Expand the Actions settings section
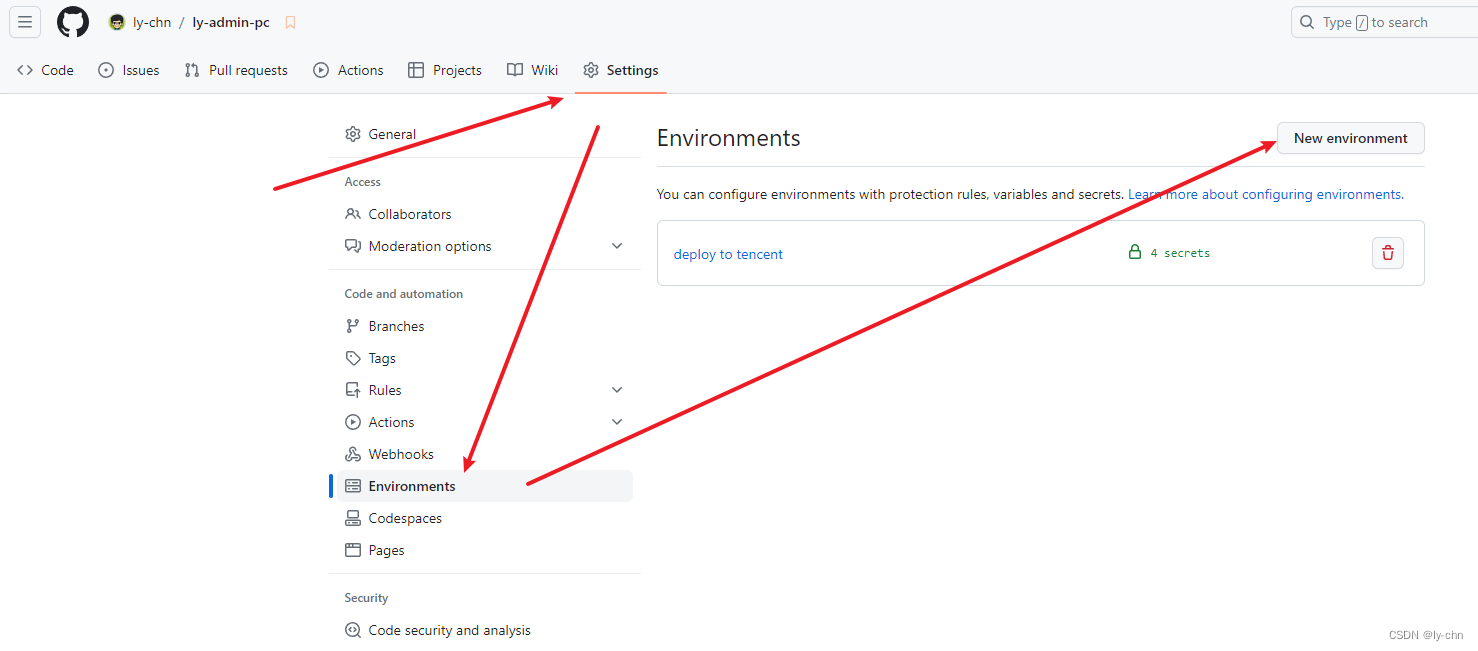This screenshot has height=651, width=1478. (x=617, y=421)
